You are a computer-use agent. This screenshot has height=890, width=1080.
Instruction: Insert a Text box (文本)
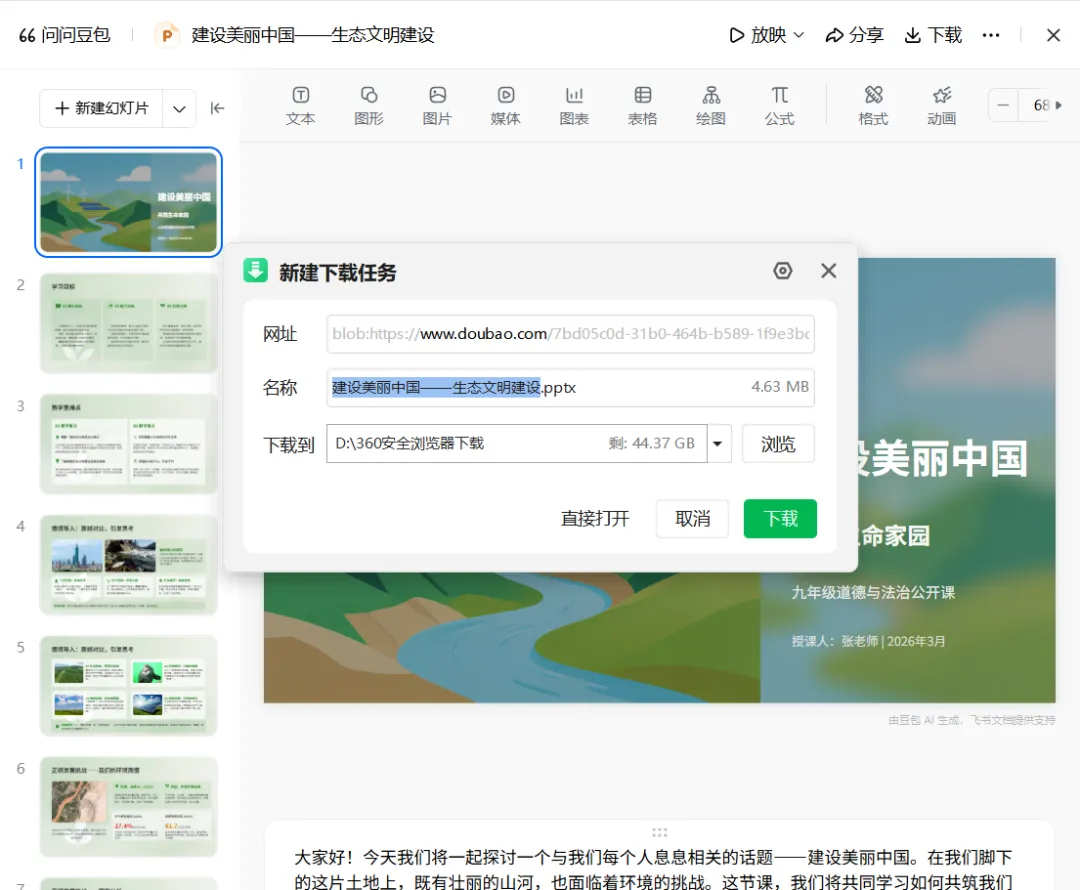click(300, 105)
